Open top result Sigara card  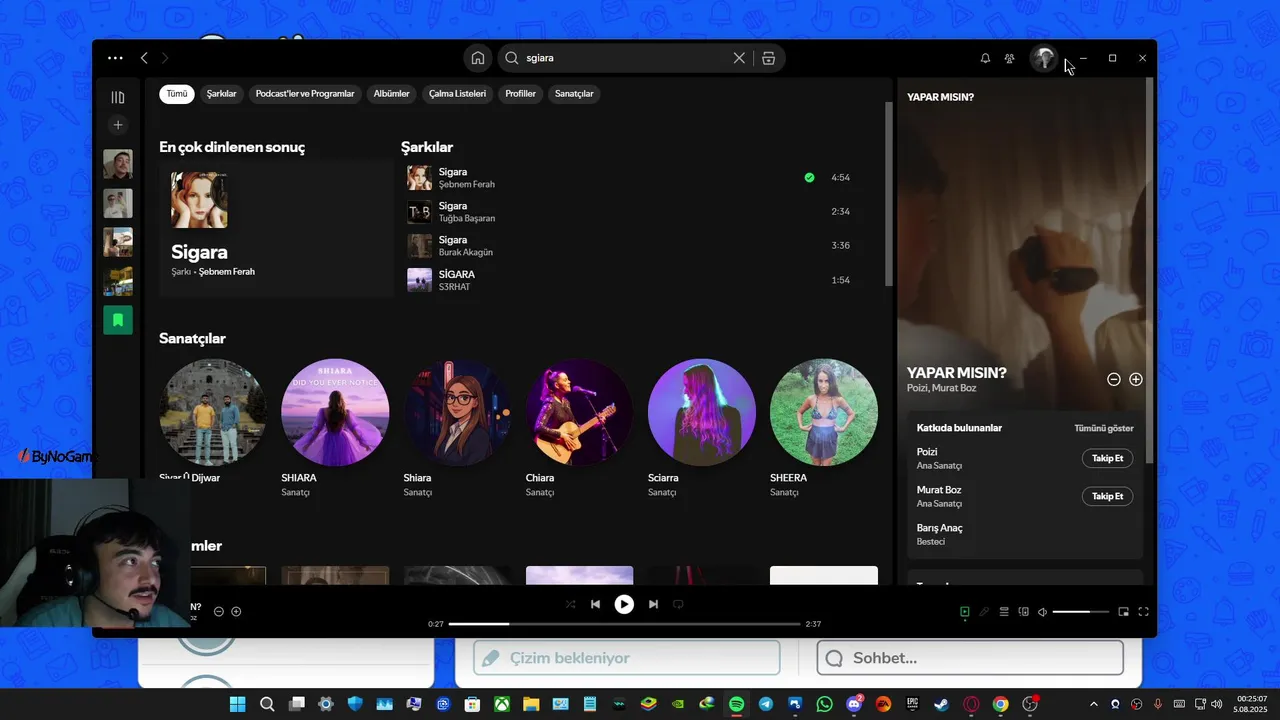[x=276, y=228]
